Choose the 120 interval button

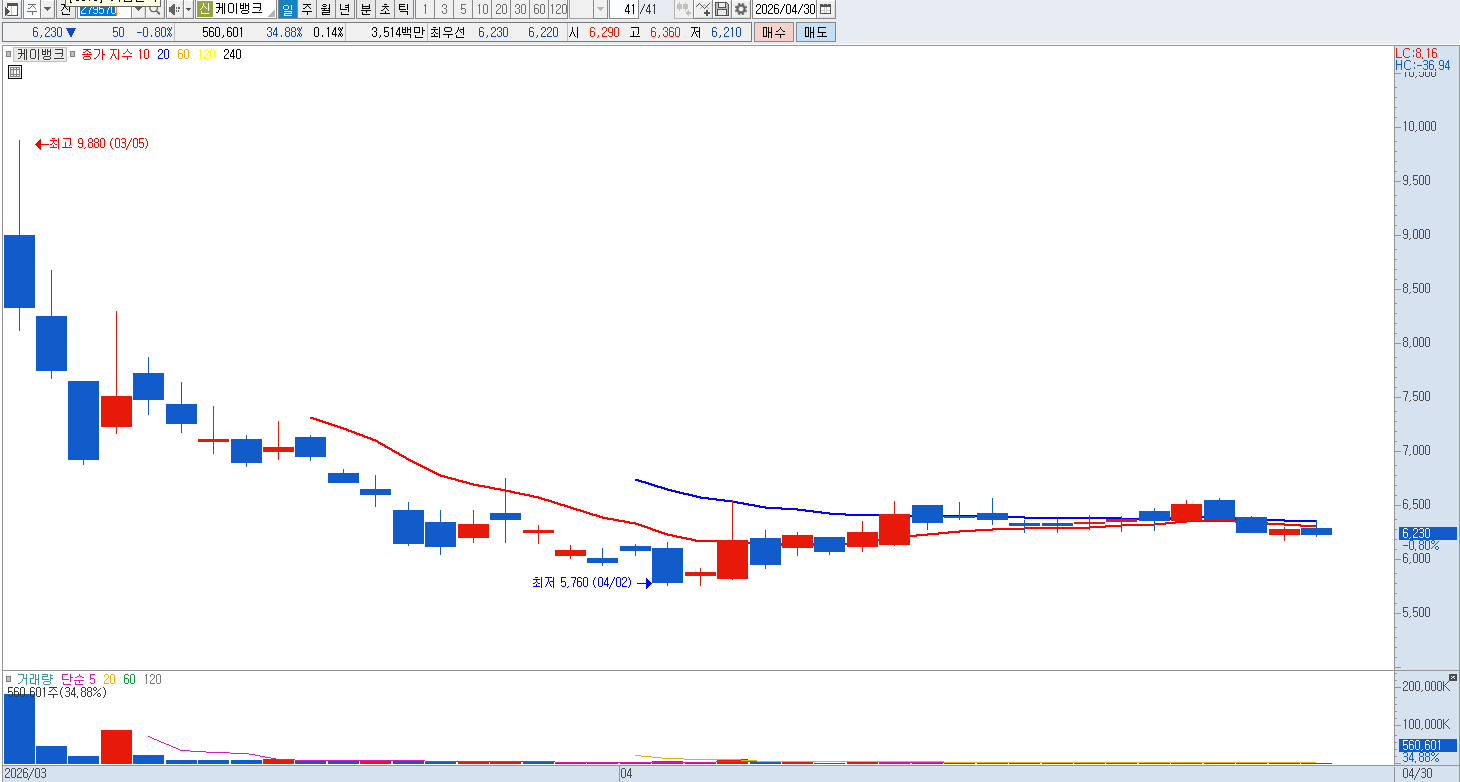[x=559, y=9]
